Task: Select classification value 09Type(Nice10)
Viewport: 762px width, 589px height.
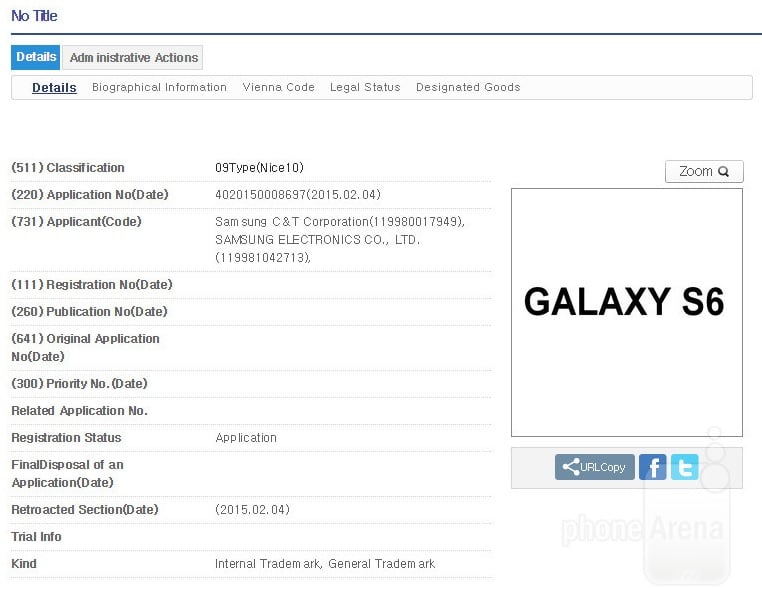Action: [259, 168]
